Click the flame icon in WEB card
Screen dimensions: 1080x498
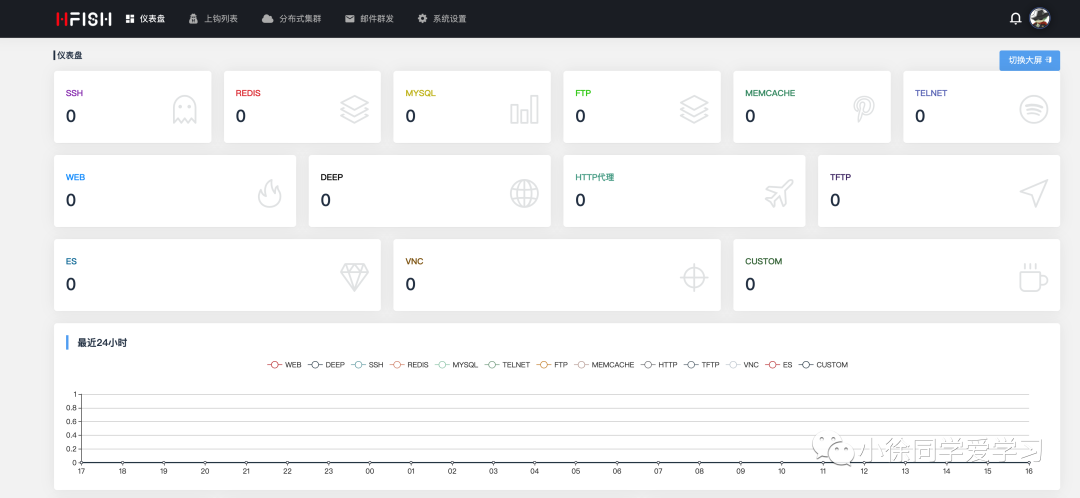(269, 194)
